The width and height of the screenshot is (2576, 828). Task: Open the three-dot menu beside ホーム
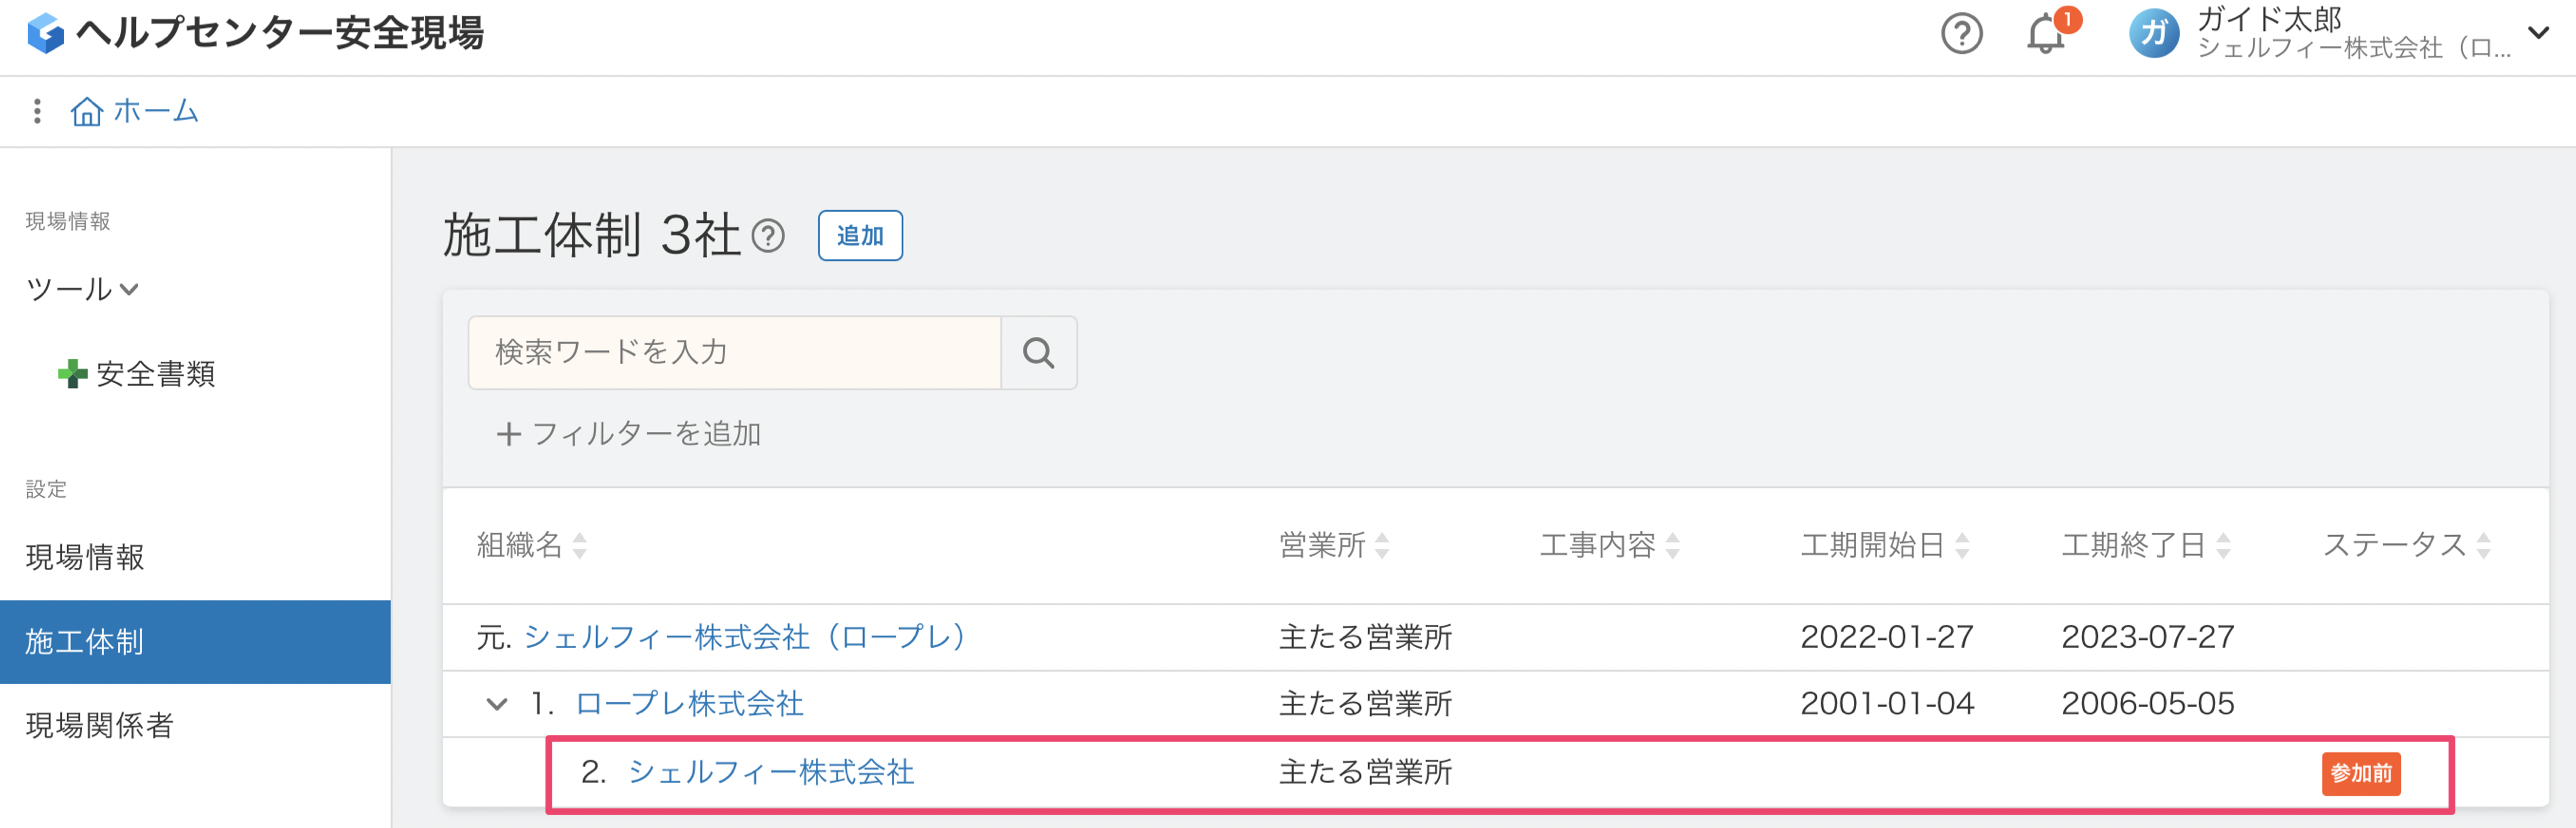[x=37, y=111]
